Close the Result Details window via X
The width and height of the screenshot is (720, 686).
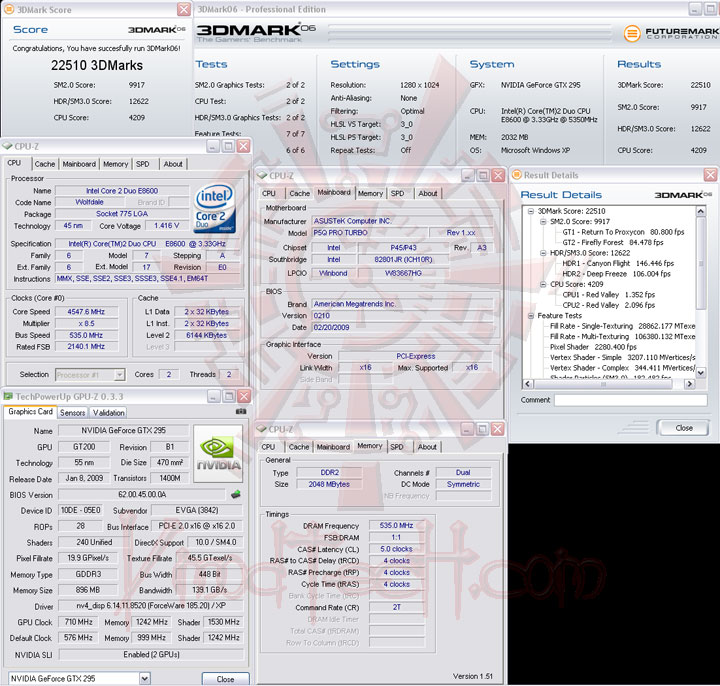(710, 175)
